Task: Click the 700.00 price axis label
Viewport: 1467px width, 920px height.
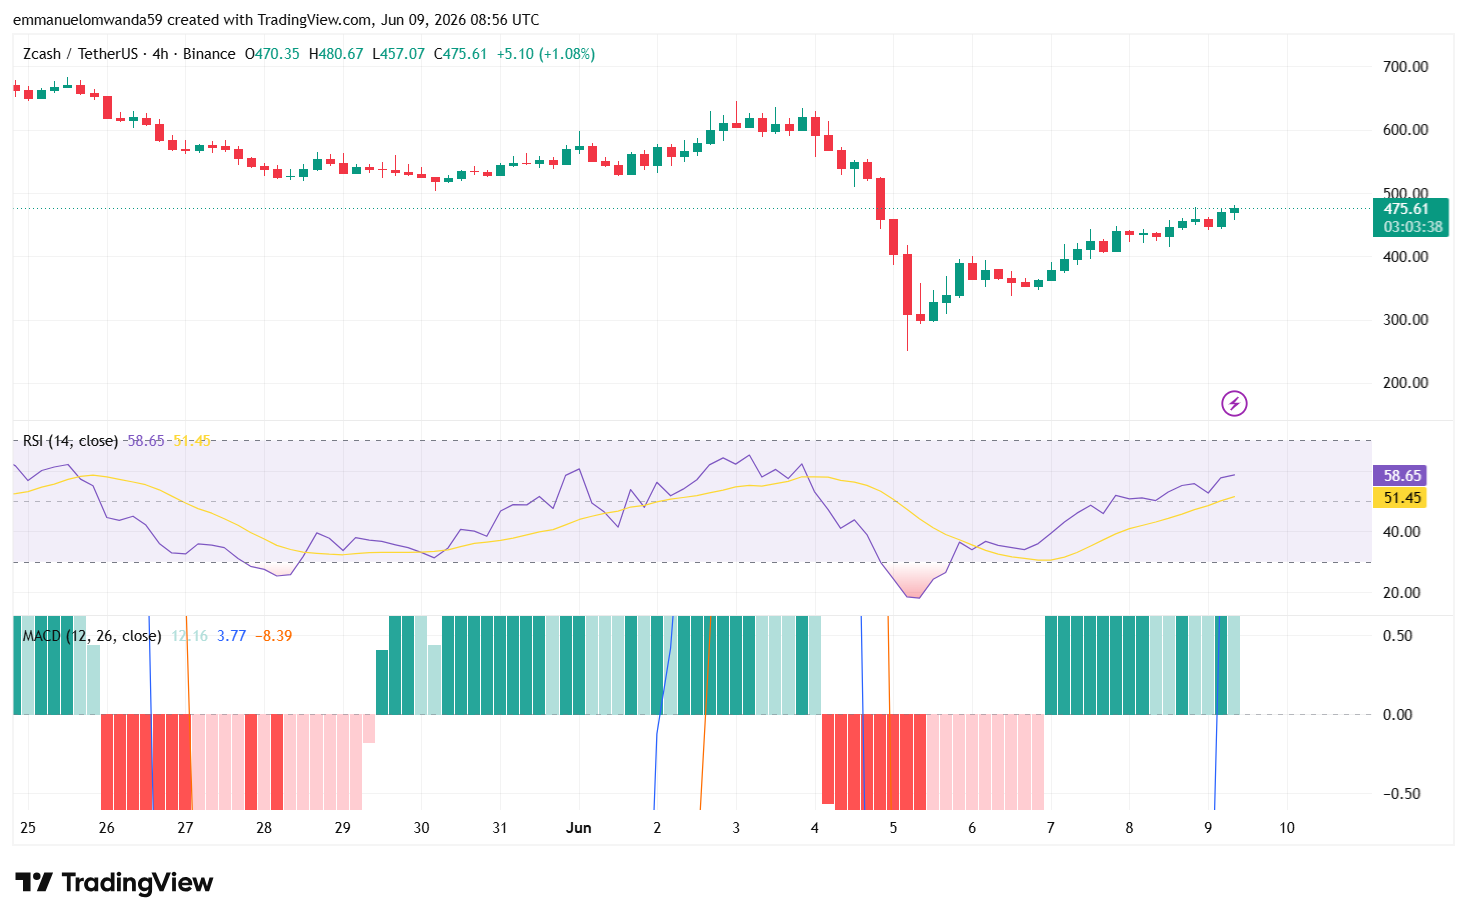Action: (1405, 67)
